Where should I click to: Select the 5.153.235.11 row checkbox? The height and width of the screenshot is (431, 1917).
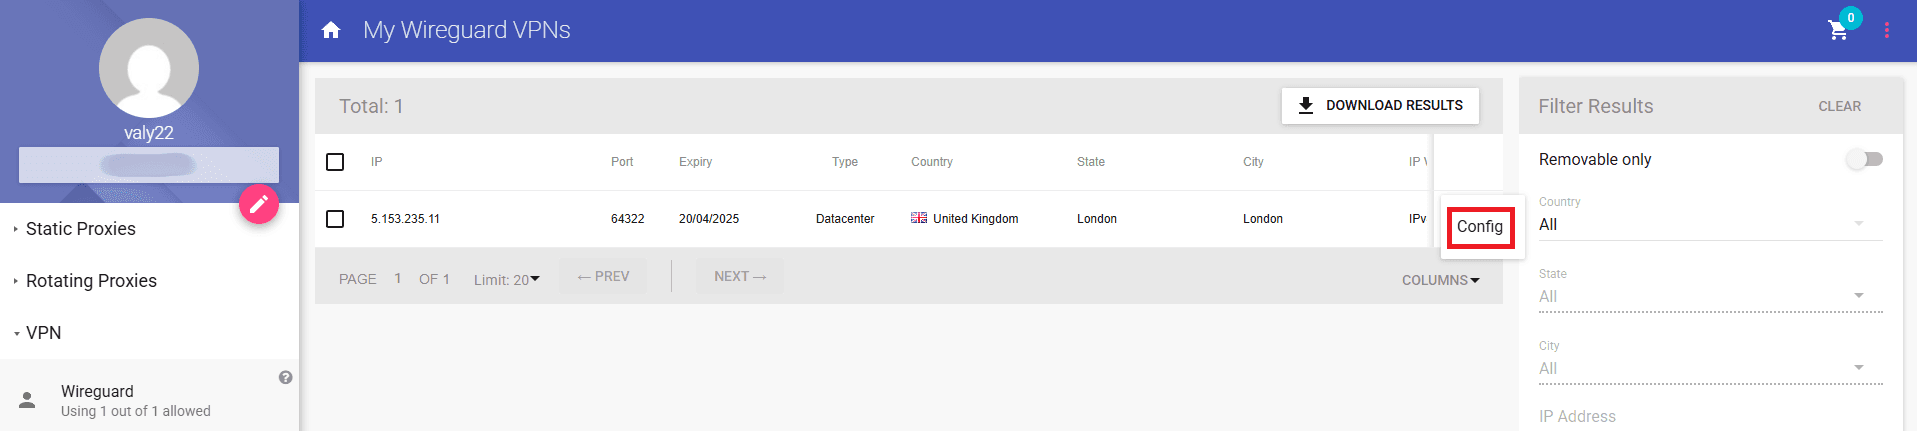click(x=335, y=219)
